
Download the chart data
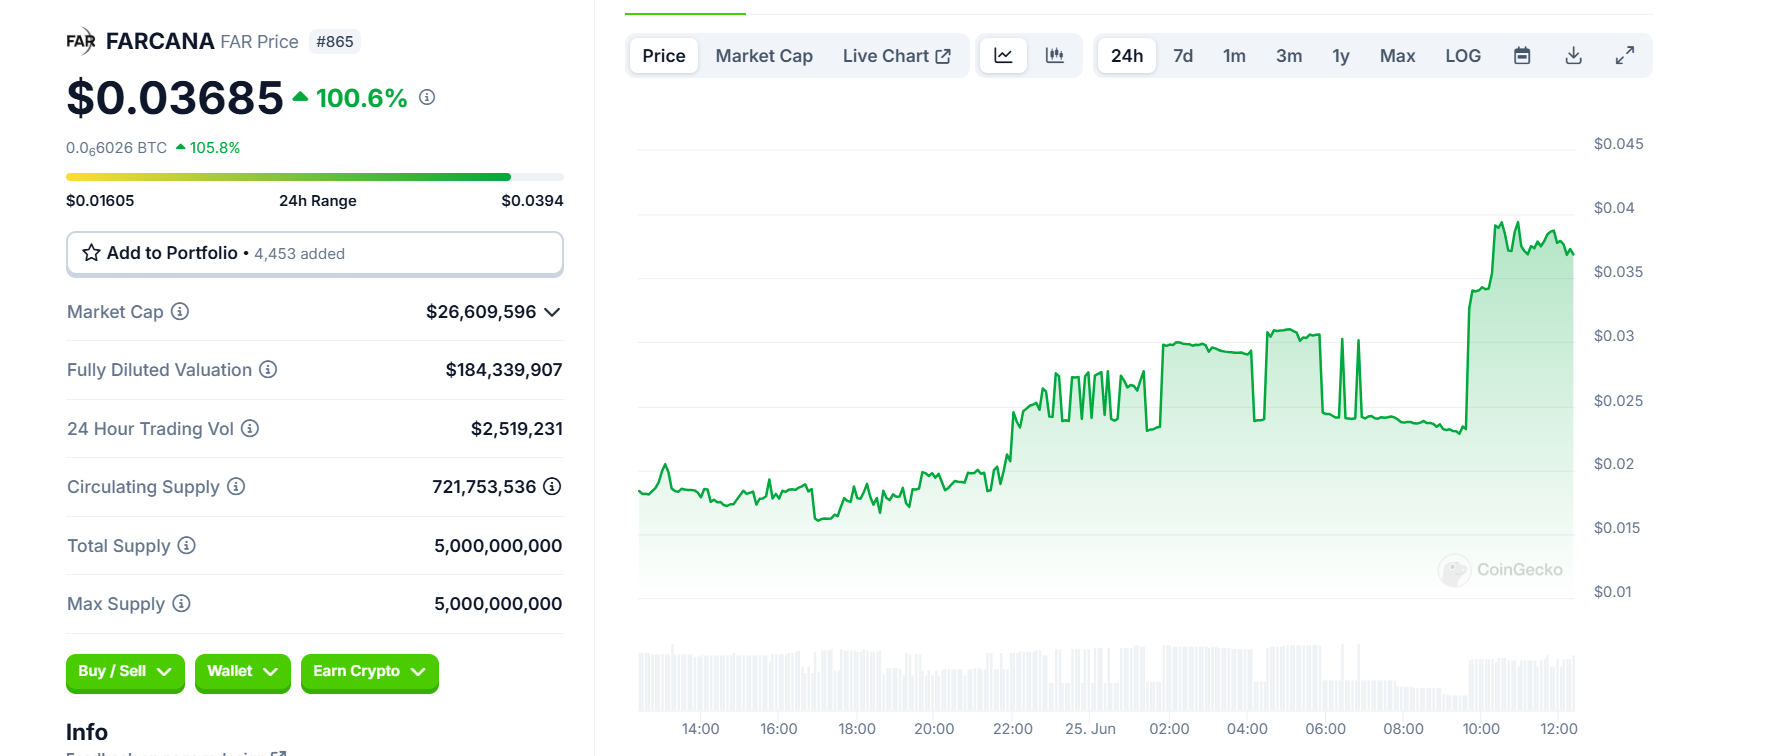[x=1573, y=56]
